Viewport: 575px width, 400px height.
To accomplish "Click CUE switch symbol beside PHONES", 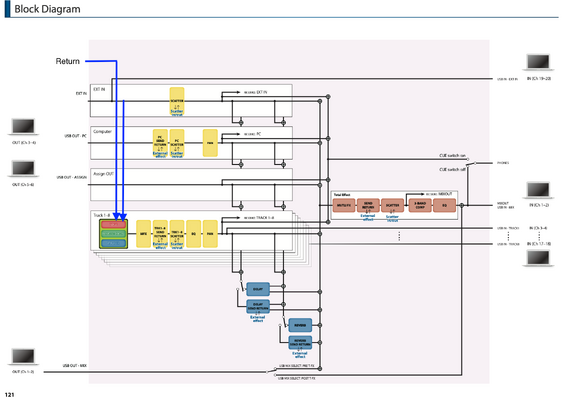I will click(471, 162).
